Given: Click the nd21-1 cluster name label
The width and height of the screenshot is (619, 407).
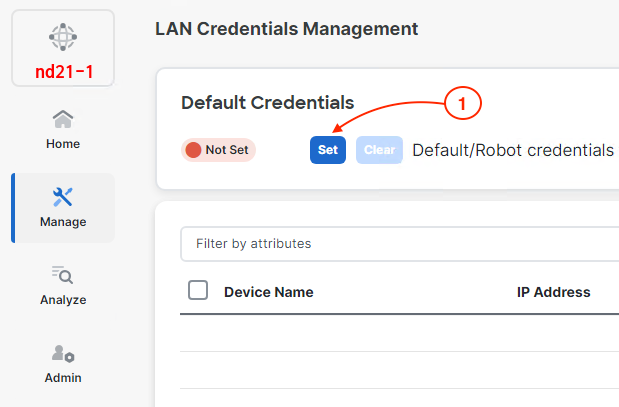Looking at the screenshot, I should [x=62, y=72].
